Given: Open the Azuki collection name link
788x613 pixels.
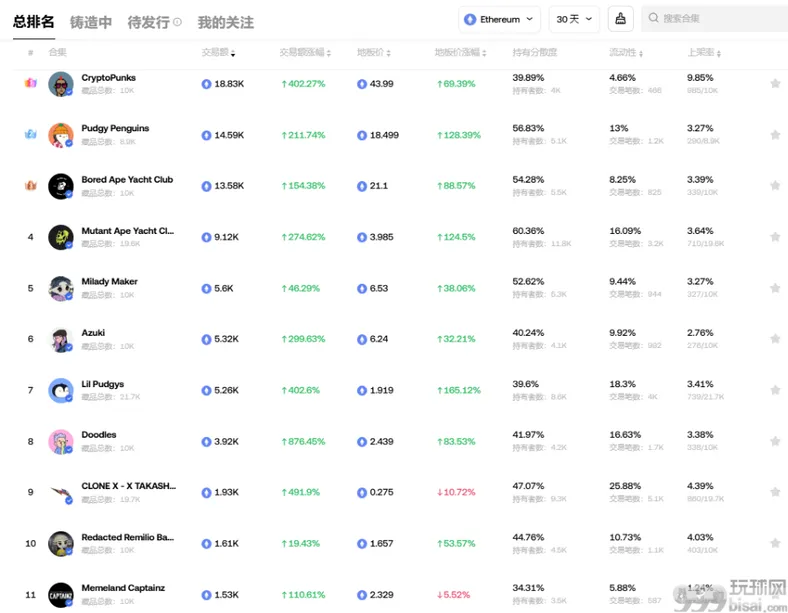Looking at the screenshot, I should click(x=93, y=333).
